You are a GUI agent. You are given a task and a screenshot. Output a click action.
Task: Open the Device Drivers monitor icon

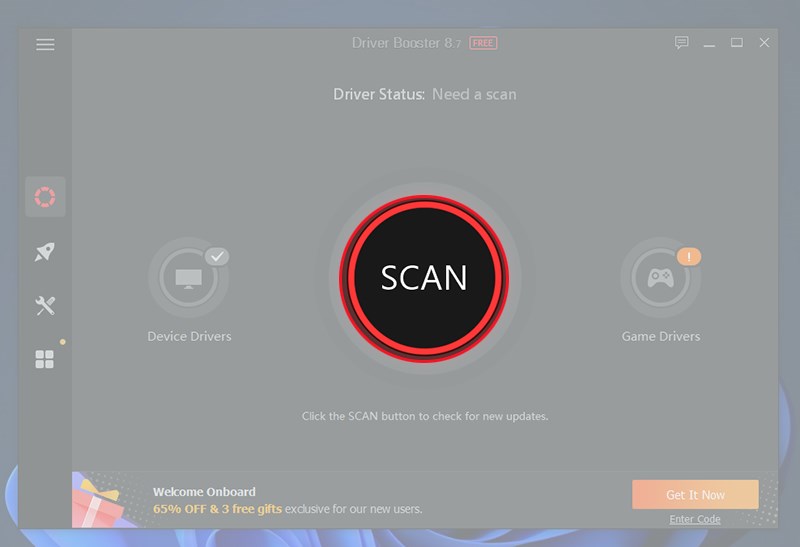click(x=188, y=278)
